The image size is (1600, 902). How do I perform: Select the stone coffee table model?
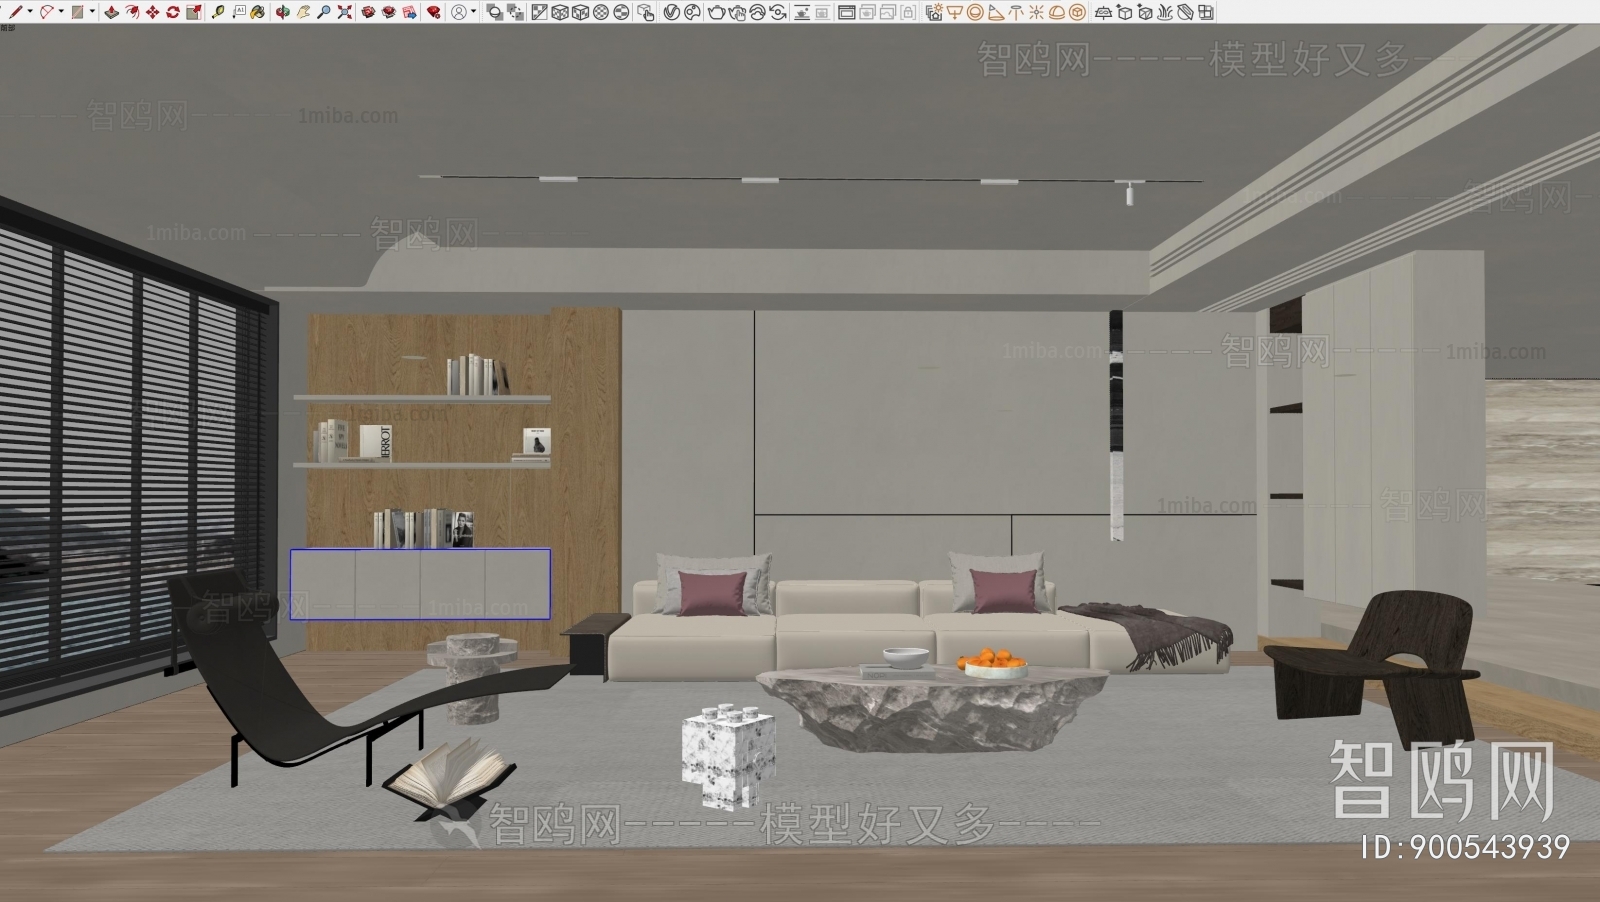tap(932, 710)
